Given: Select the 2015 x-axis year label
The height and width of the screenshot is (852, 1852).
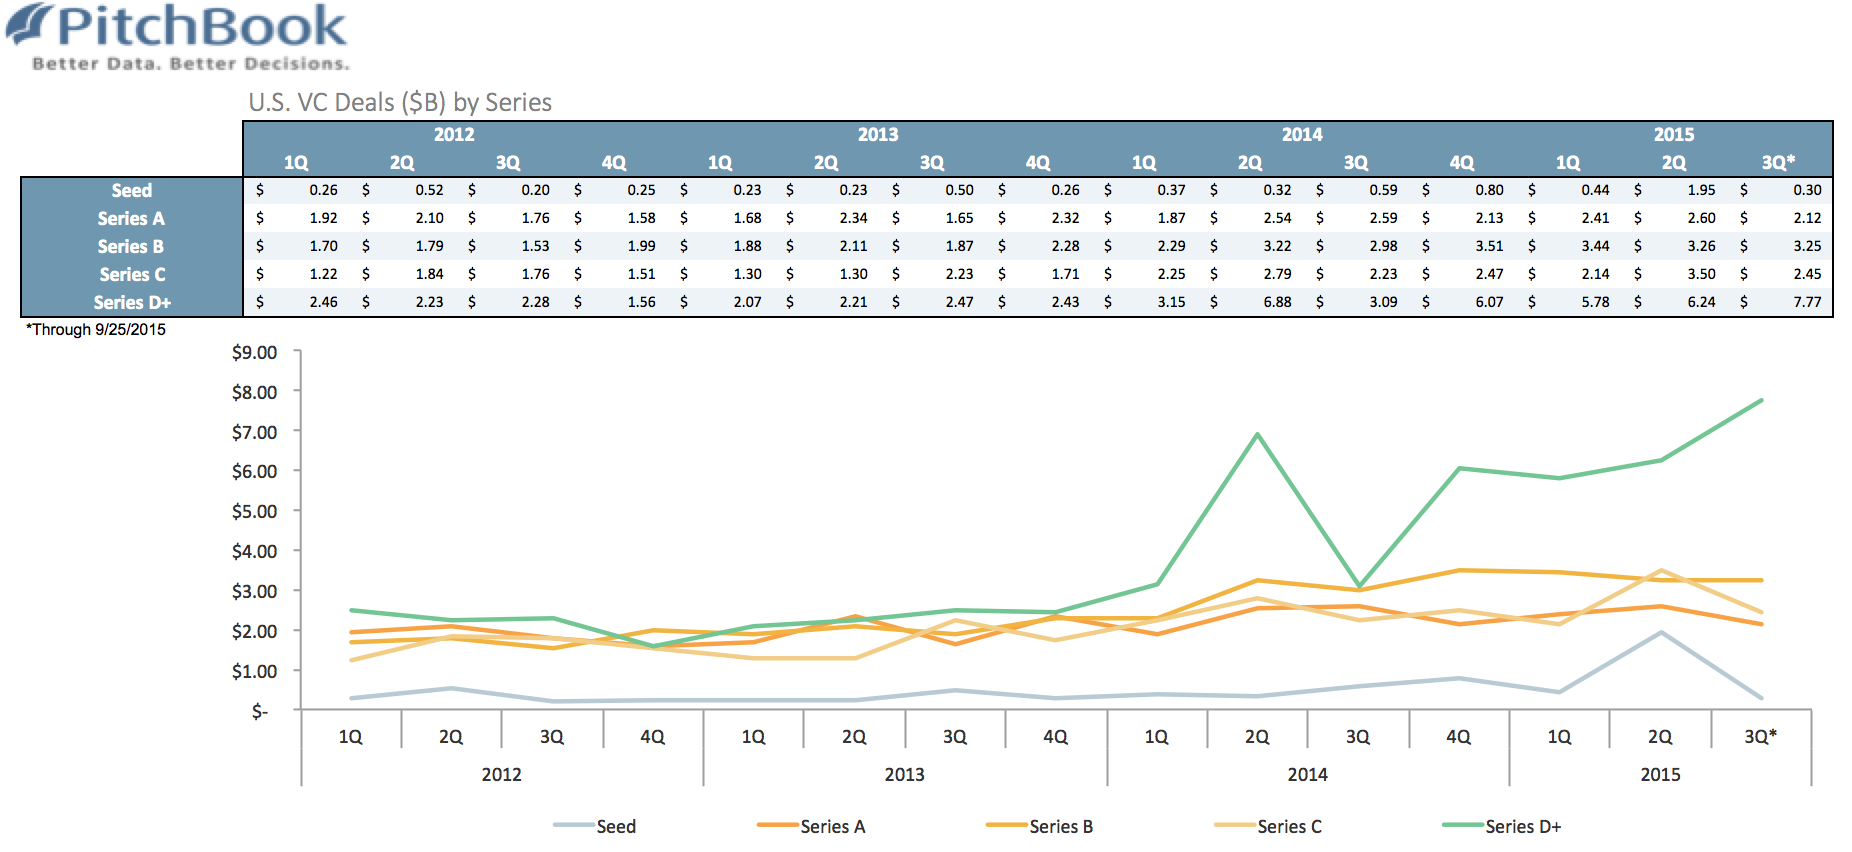Looking at the screenshot, I should pyautogui.click(x=1660, y=774).
